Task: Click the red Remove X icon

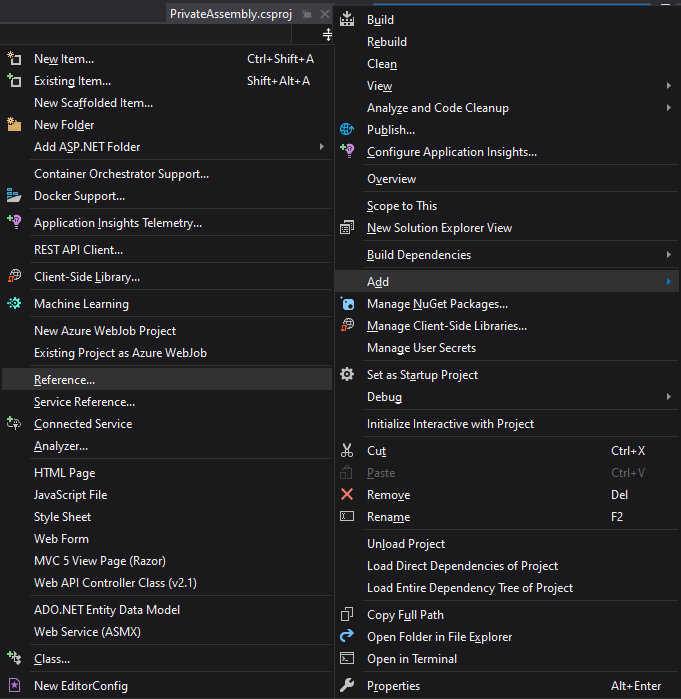Action: [347, 495]
